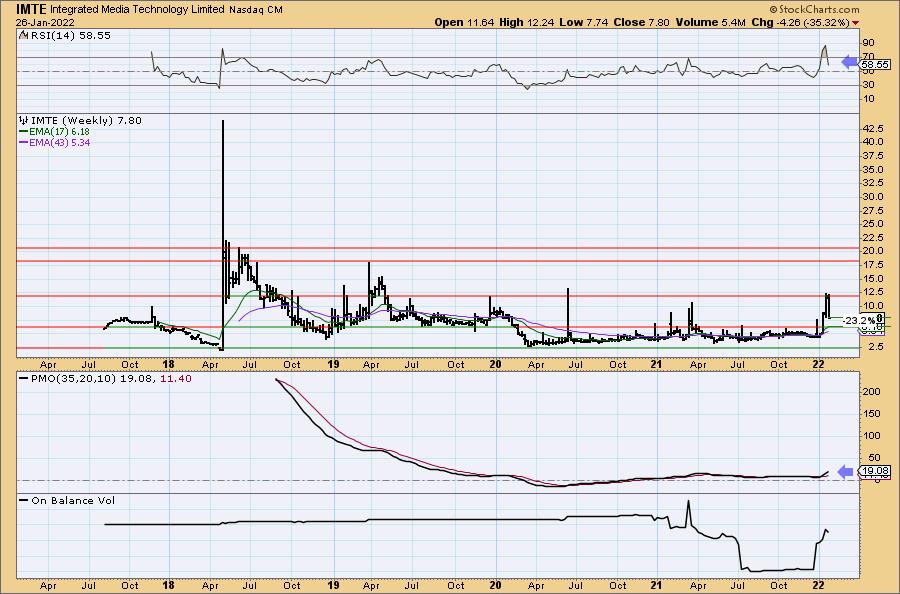Viewport: 900px width, 594px height.
Task: Click the 100 level on the PMO axis
Action: (x=871, y=436)
